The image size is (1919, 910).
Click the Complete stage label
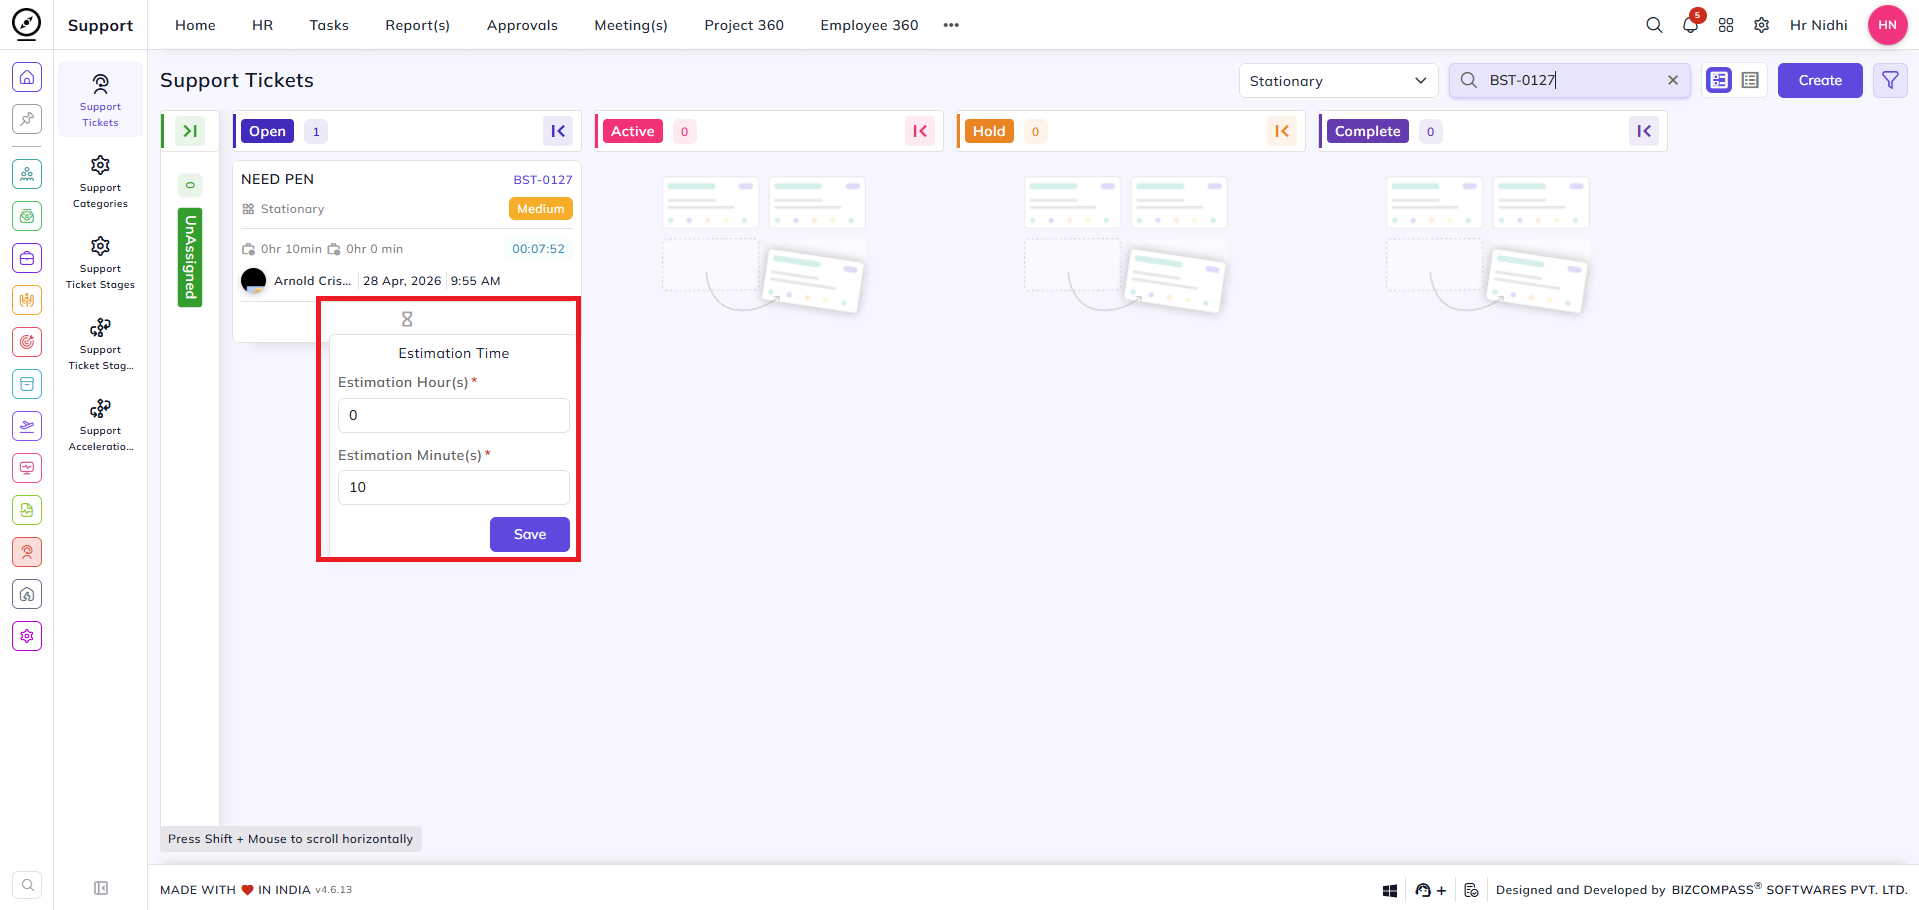coord(1367,131)
